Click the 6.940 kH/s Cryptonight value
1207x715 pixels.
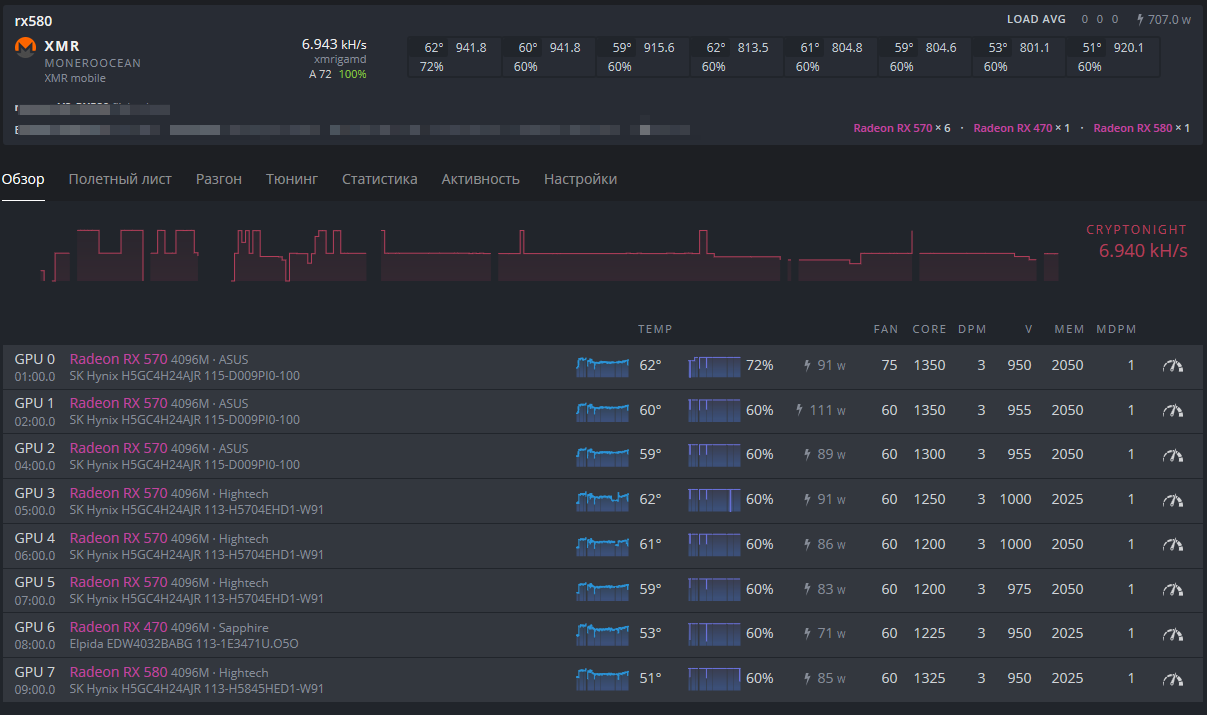point(1143,251)
